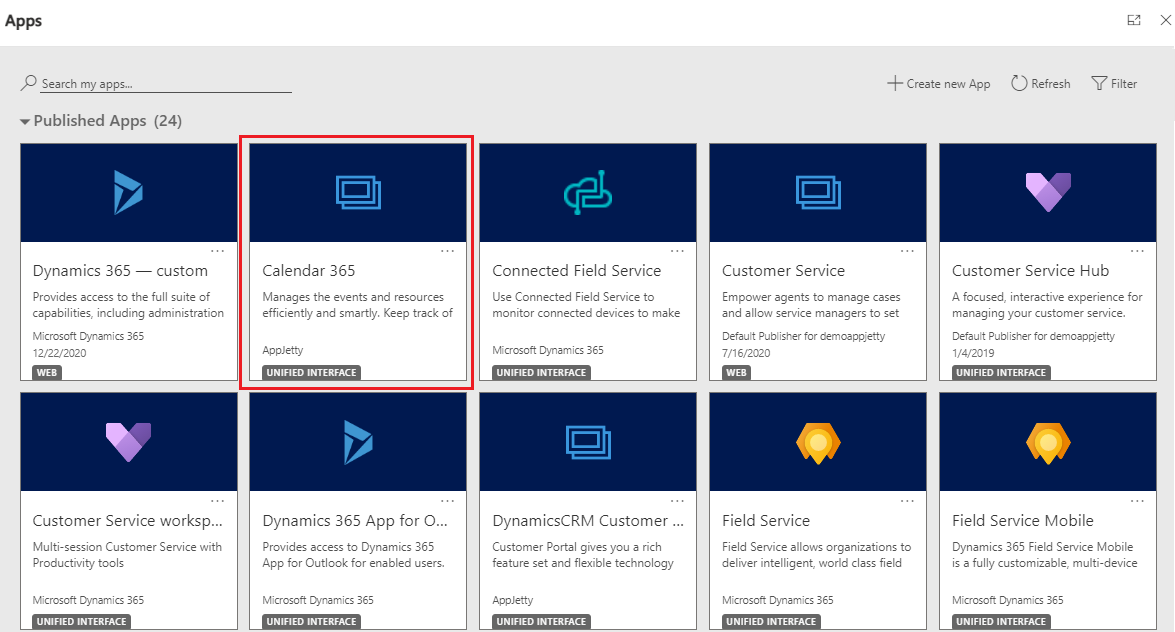Open the Connected Field Service title

click(576, 271)
